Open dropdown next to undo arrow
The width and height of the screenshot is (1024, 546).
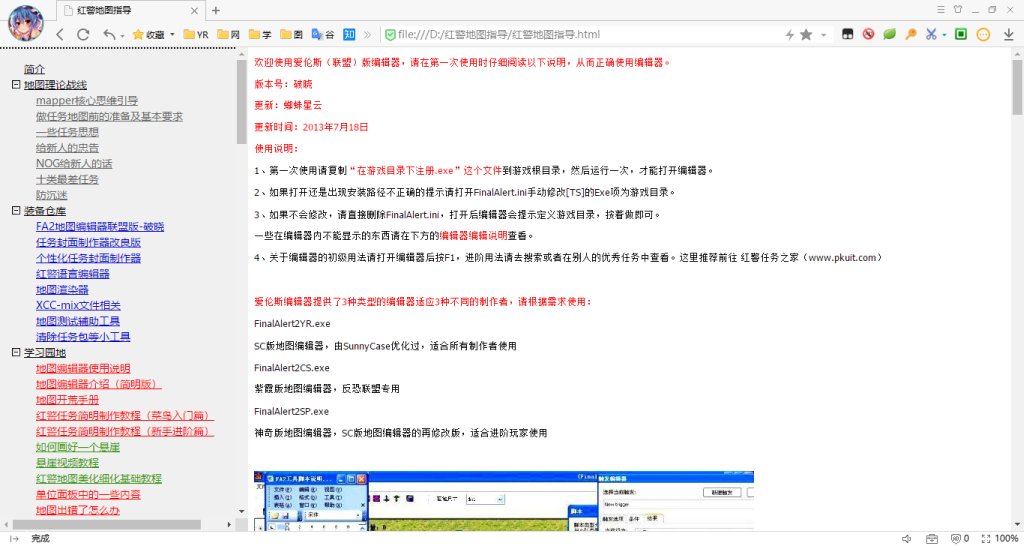click(122, 35)
